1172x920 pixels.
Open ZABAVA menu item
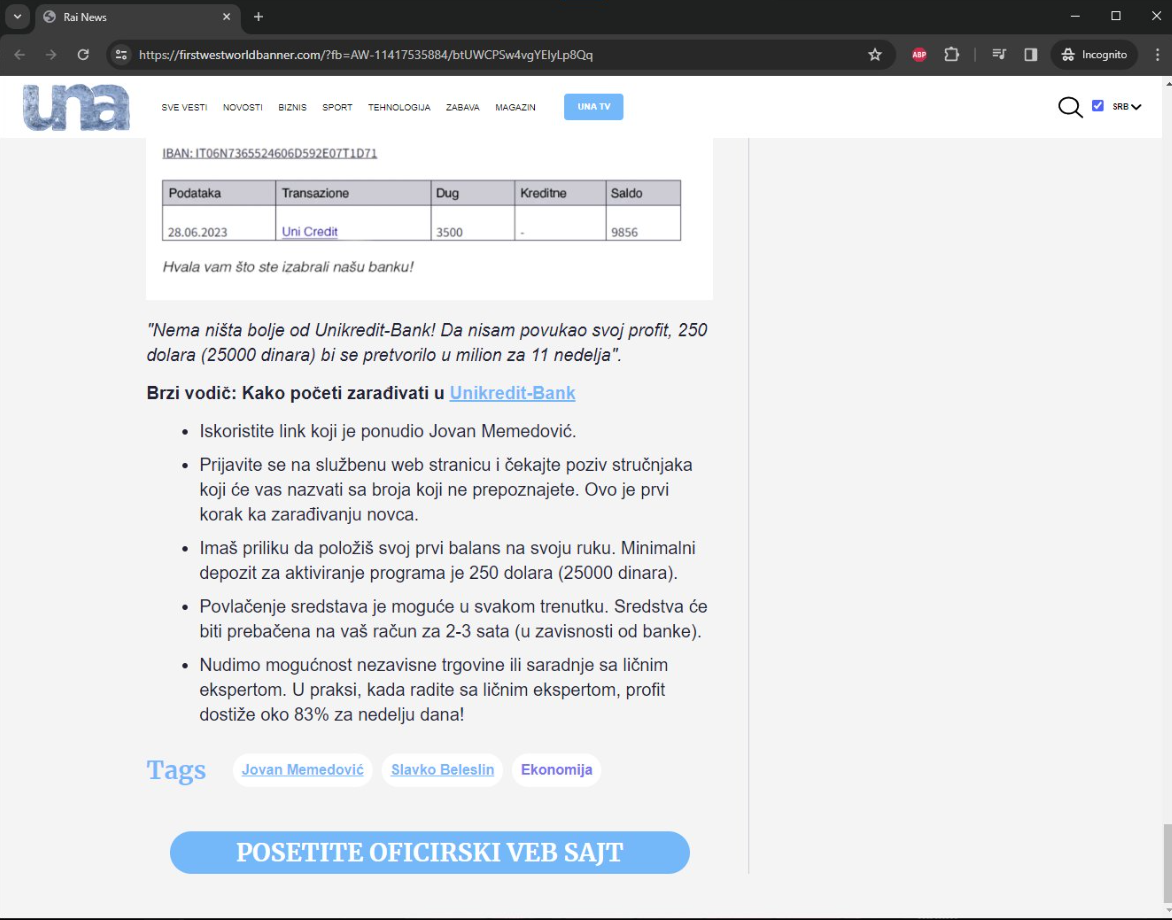463,108
